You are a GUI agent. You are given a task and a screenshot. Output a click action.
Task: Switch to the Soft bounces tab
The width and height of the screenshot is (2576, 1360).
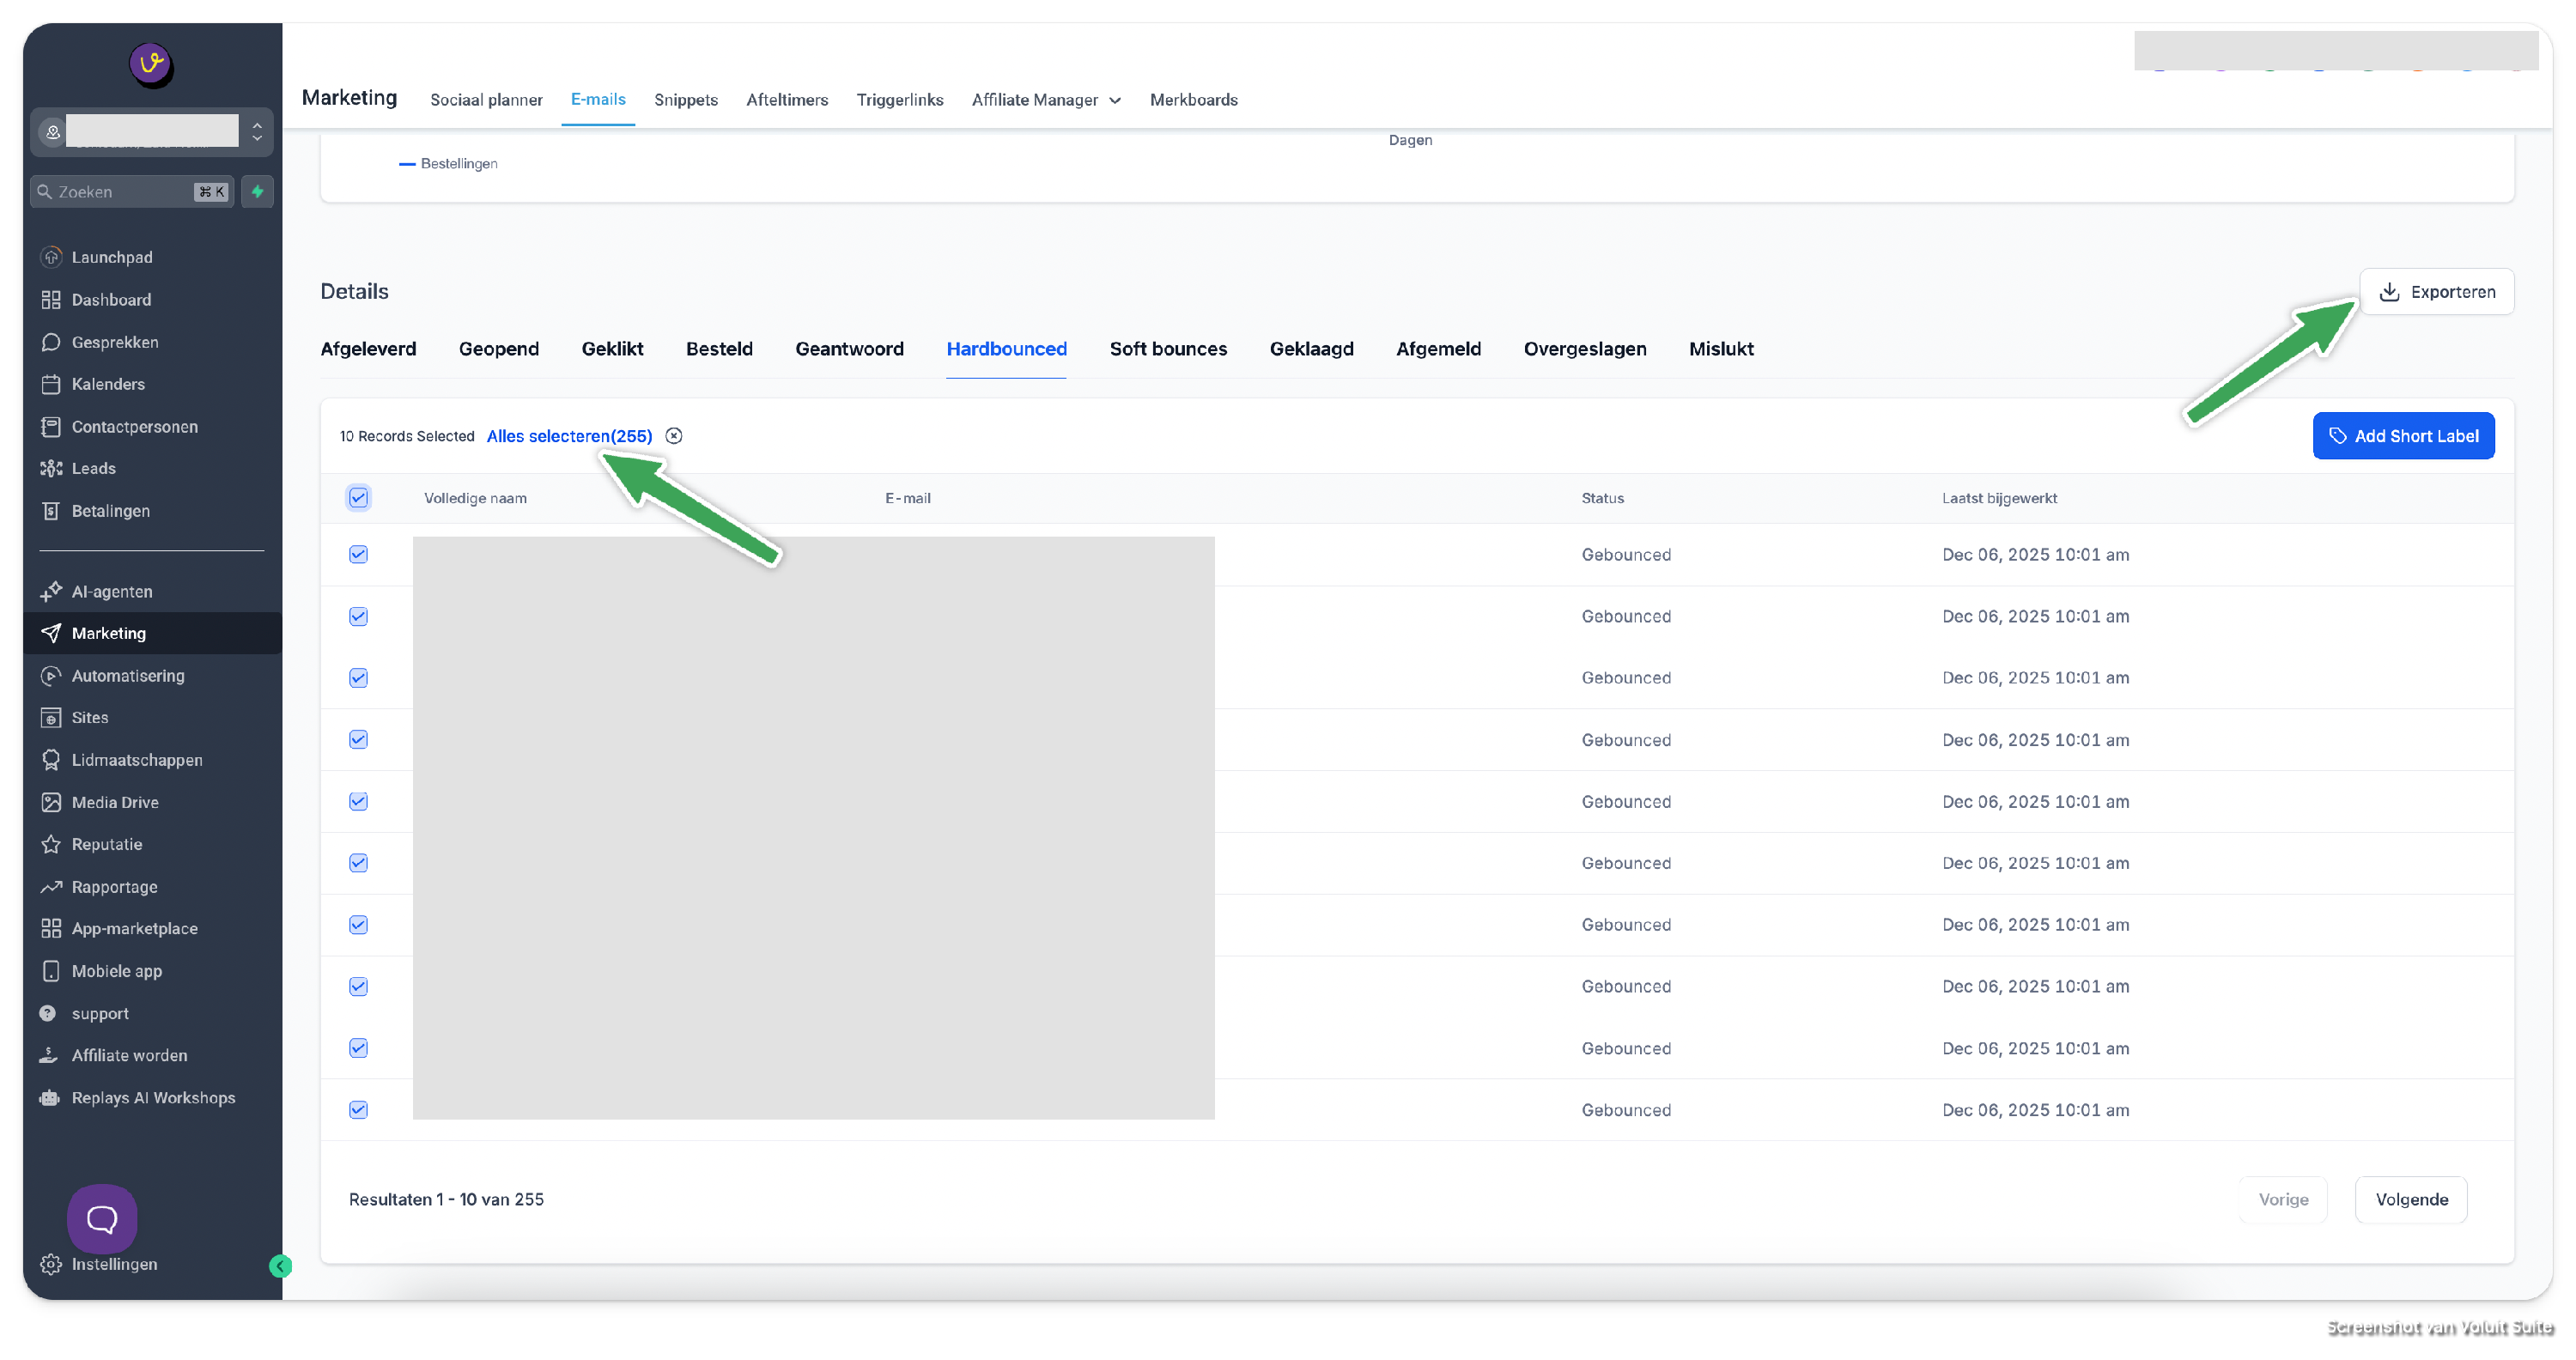(x=1167, y=349)
